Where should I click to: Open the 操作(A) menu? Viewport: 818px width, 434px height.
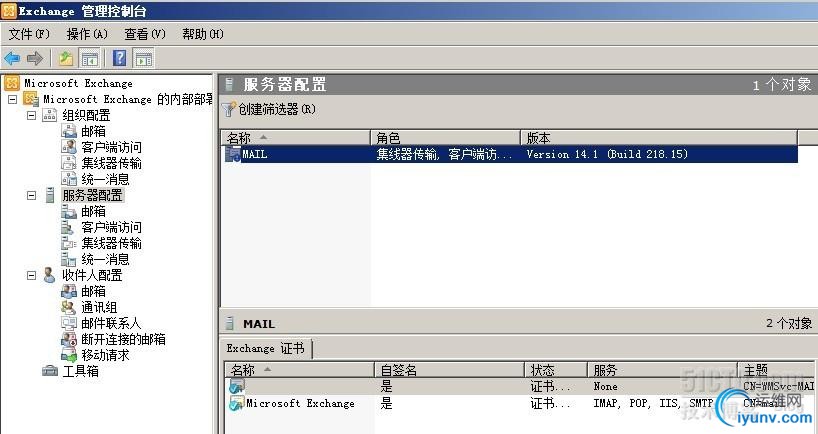(87, 34)
